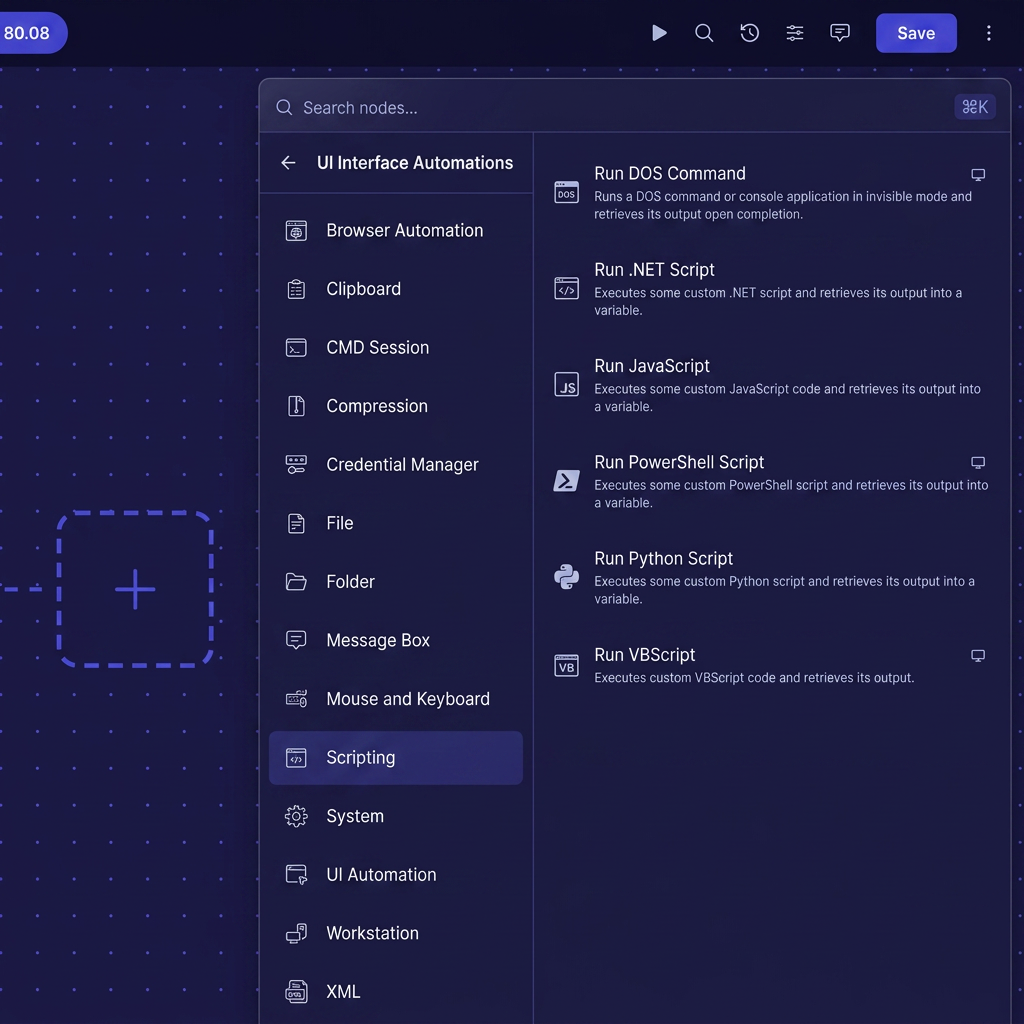Click the PowerShell prompt icon
Screen dimensions: 1024x1024
(566, 481)
